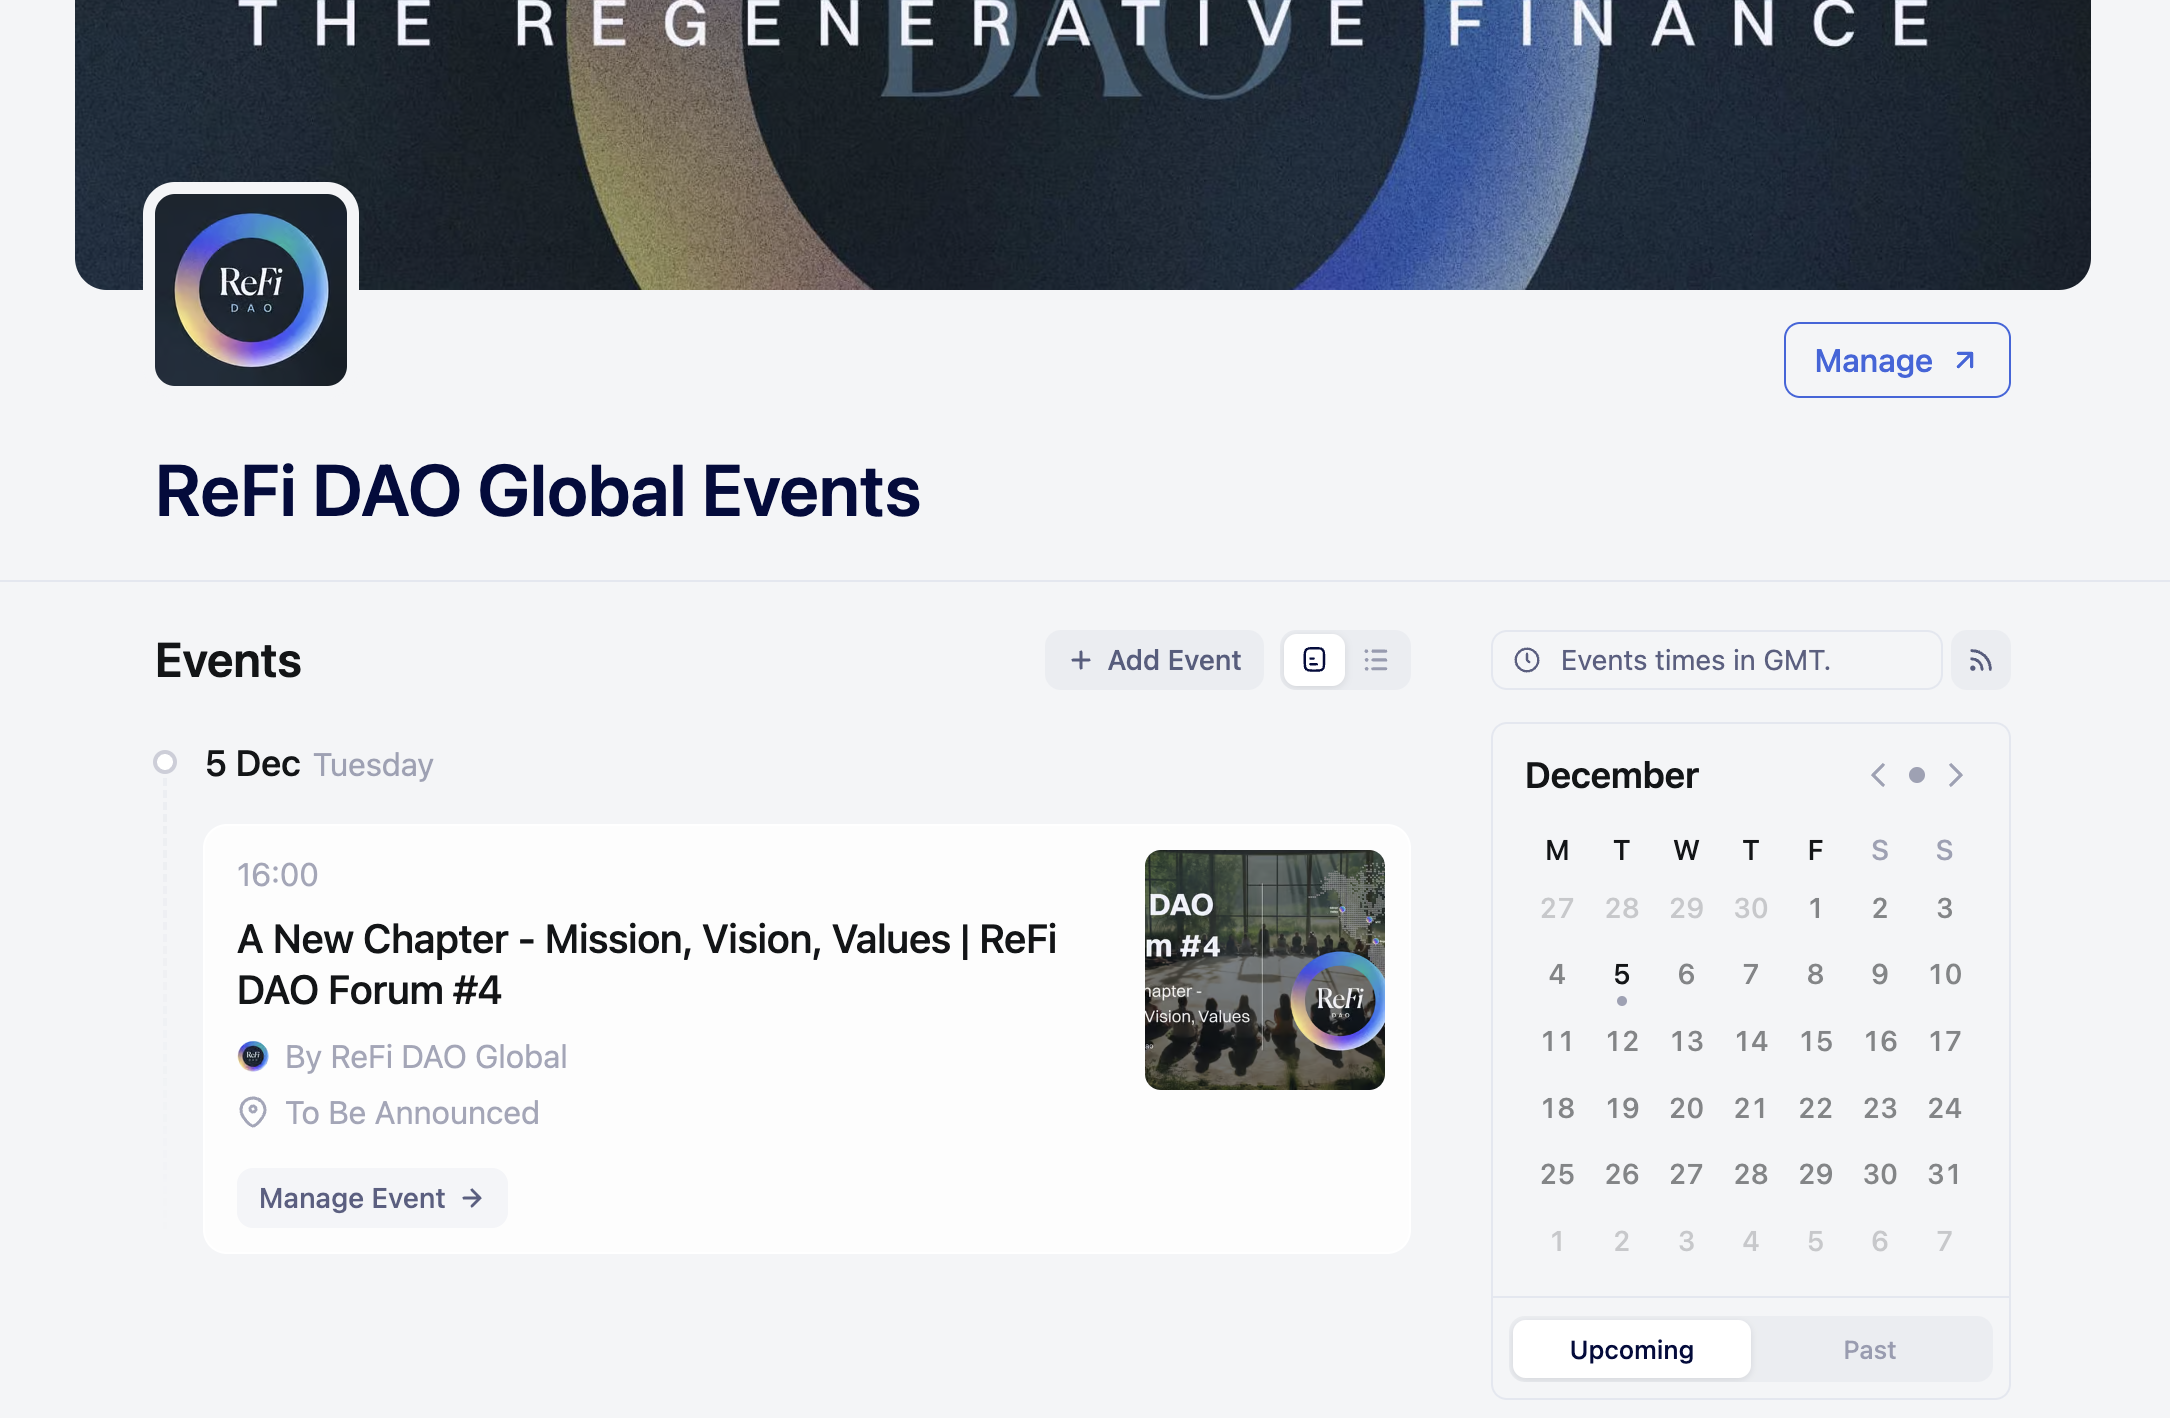Screen dimensions: 2170x1418
Task: Click the RSS feed icon
Action: tap(1980, 660)
